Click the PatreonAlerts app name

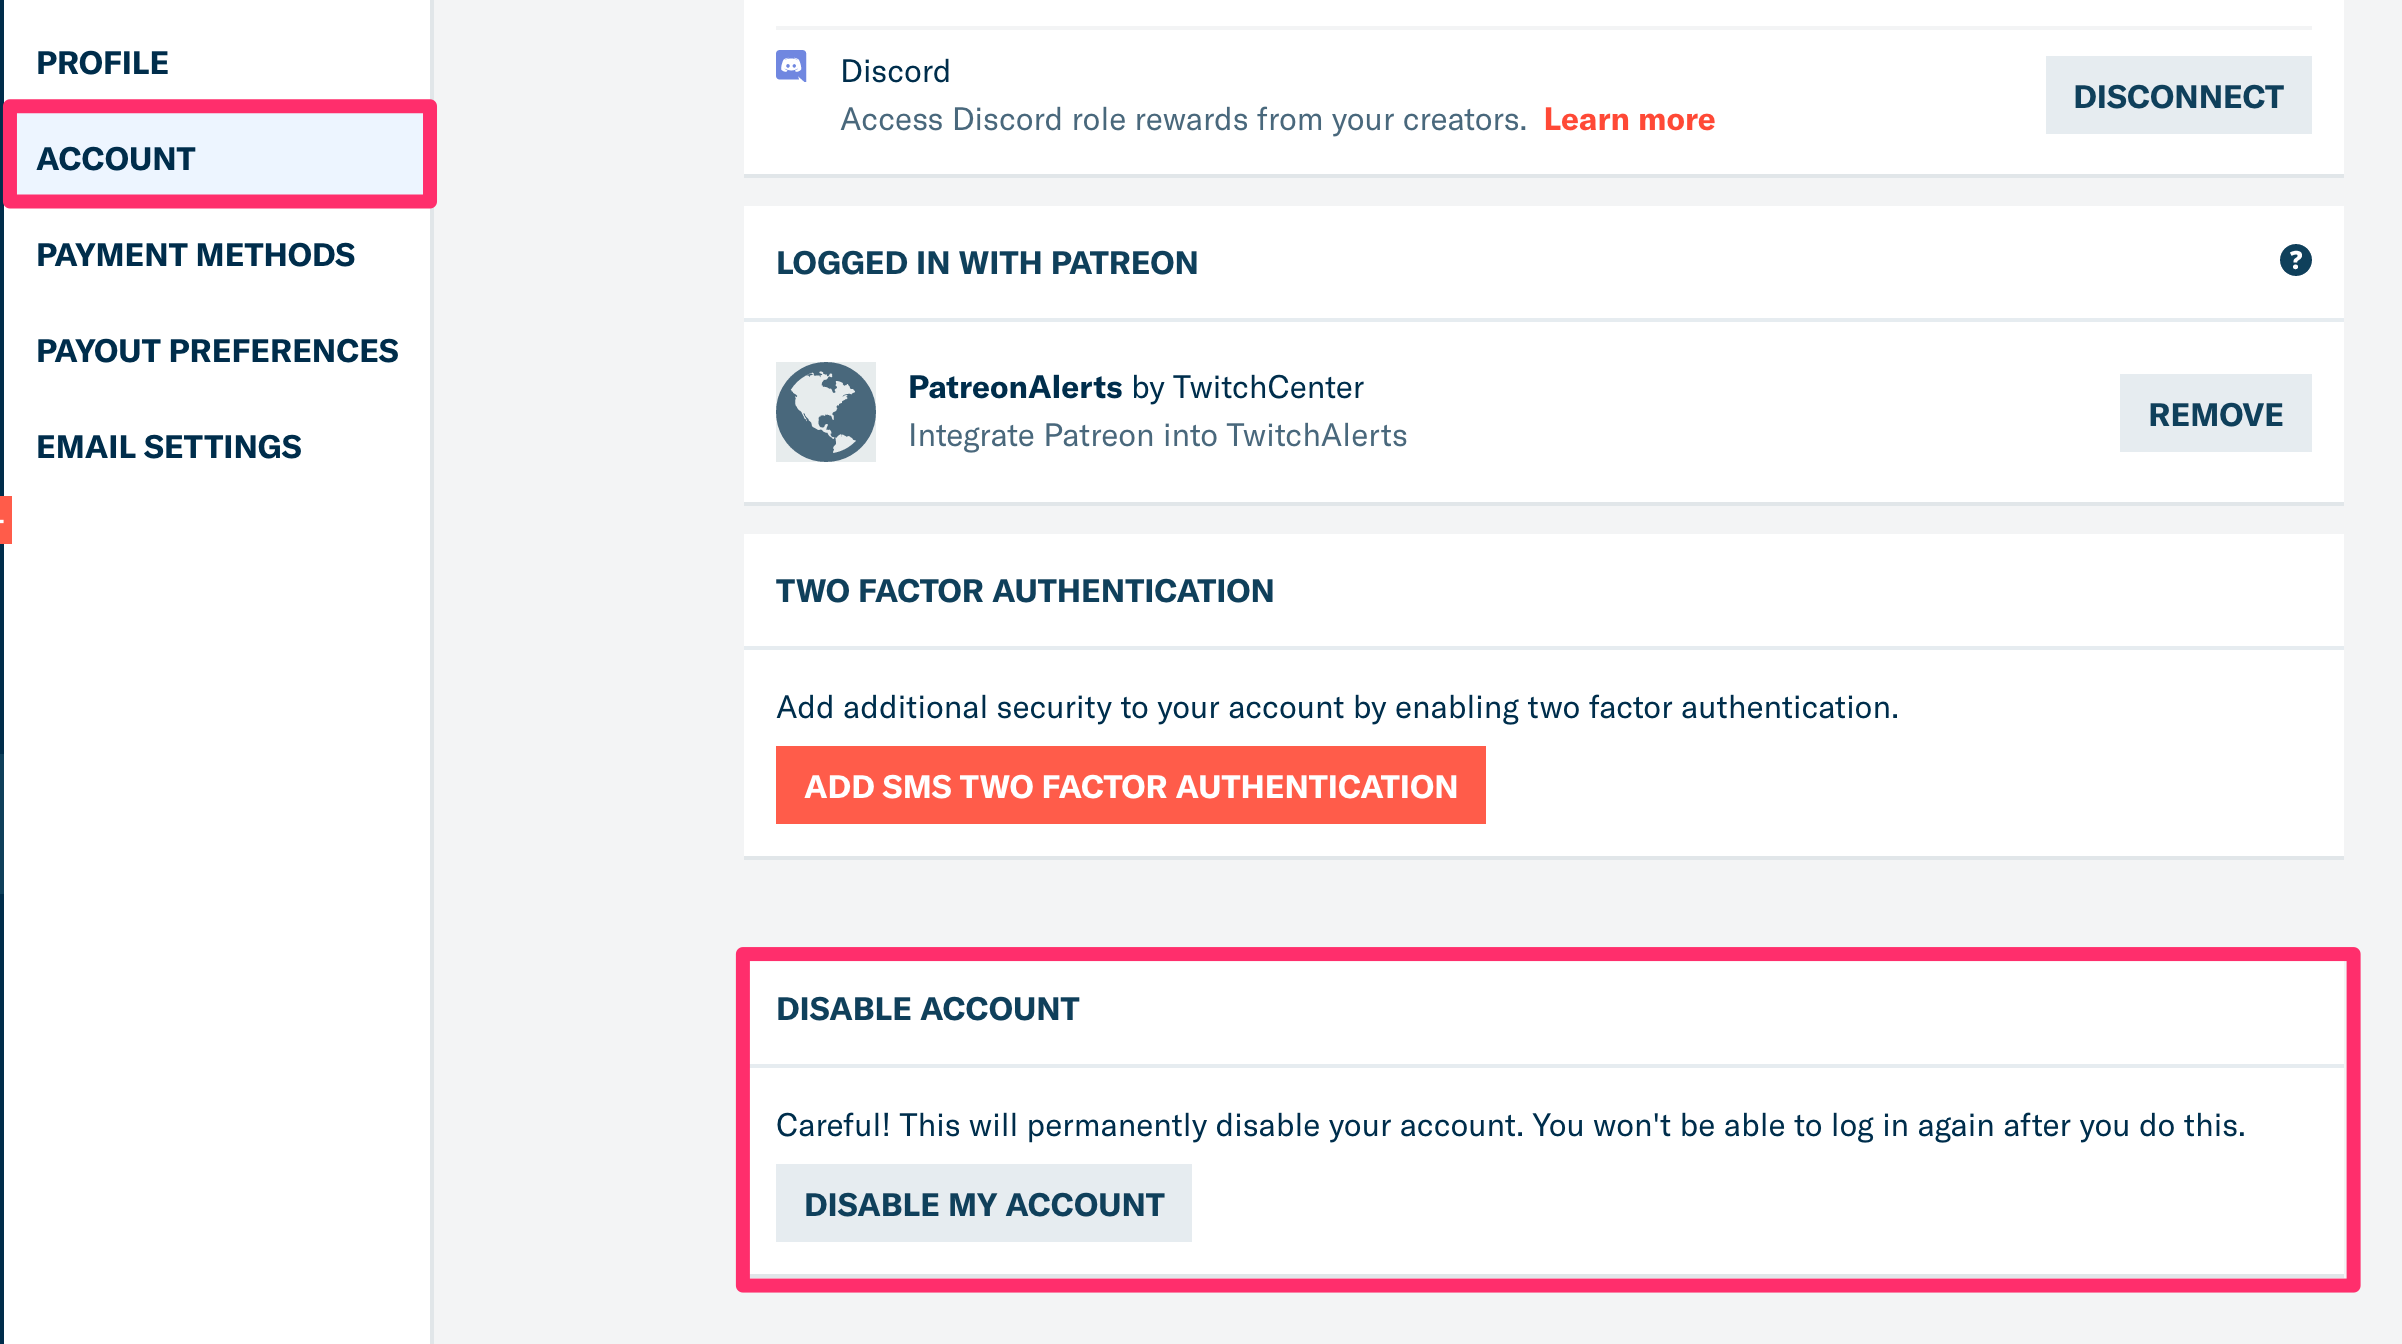(x=1015, y=388)
